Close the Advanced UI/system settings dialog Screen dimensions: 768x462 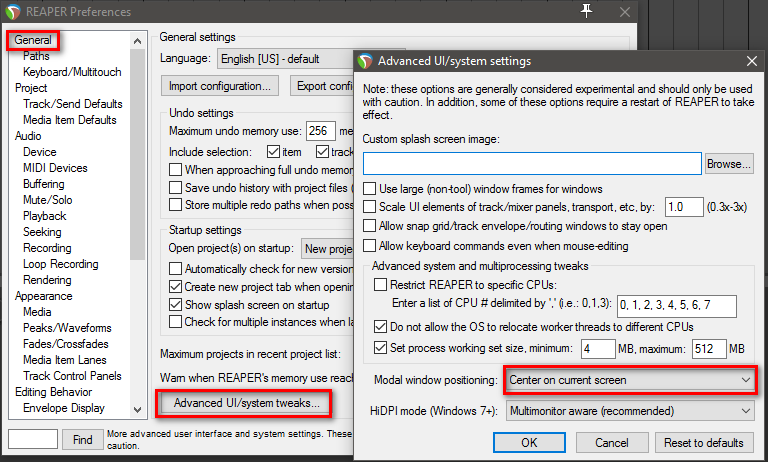coord(752,61)
